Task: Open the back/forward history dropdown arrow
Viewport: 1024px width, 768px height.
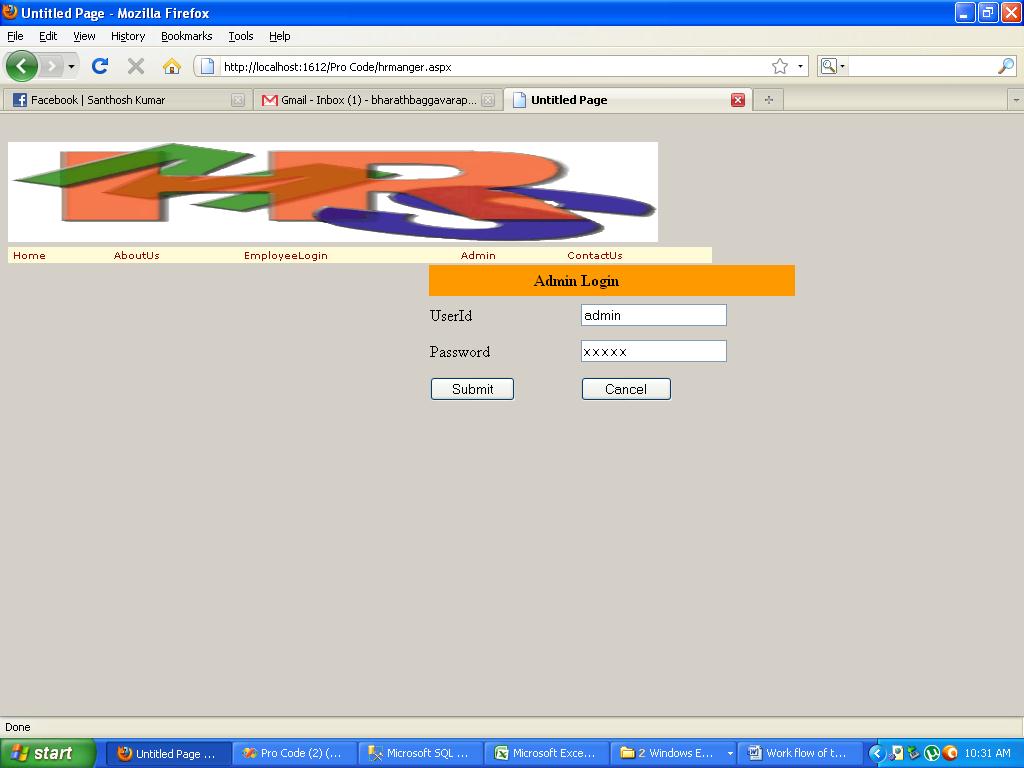Action: [71, 66]
